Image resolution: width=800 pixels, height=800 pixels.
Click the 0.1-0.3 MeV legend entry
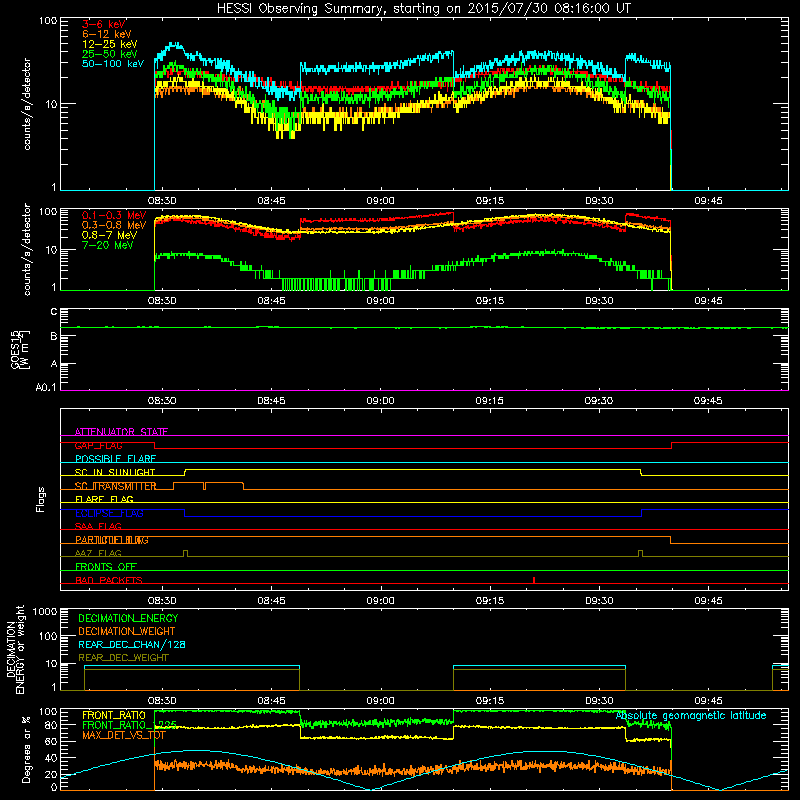coord(114,215)
